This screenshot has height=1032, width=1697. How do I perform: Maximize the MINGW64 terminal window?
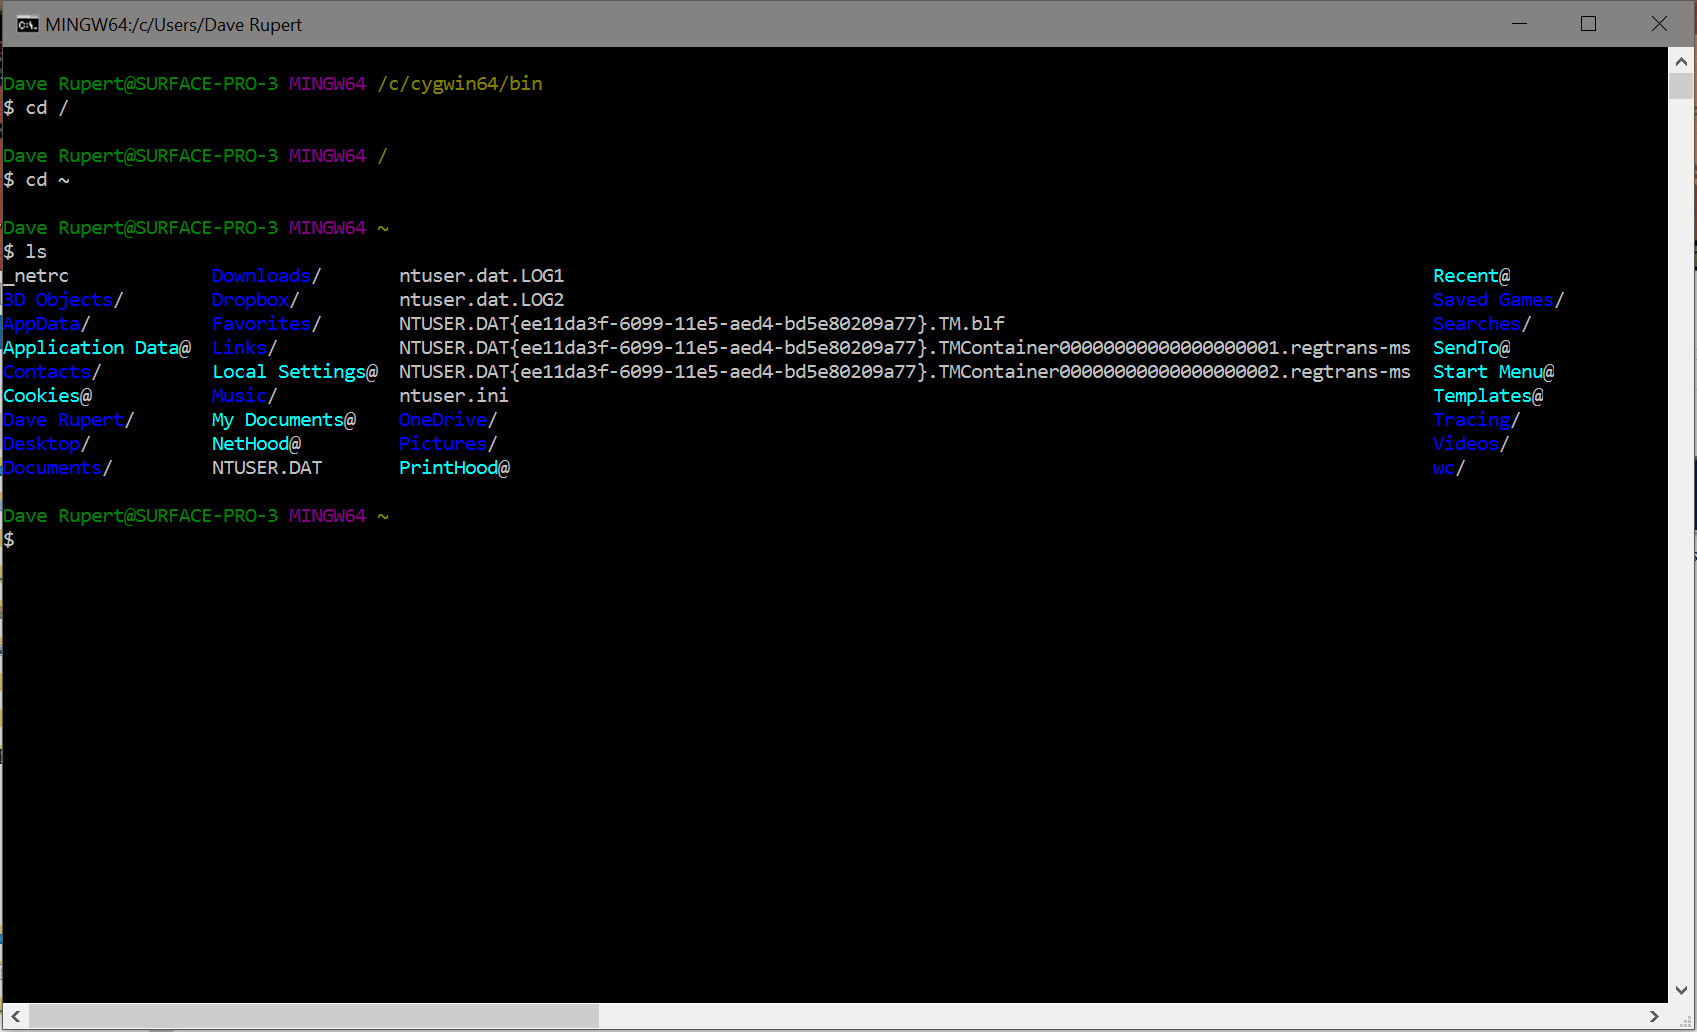point(1588,24)
